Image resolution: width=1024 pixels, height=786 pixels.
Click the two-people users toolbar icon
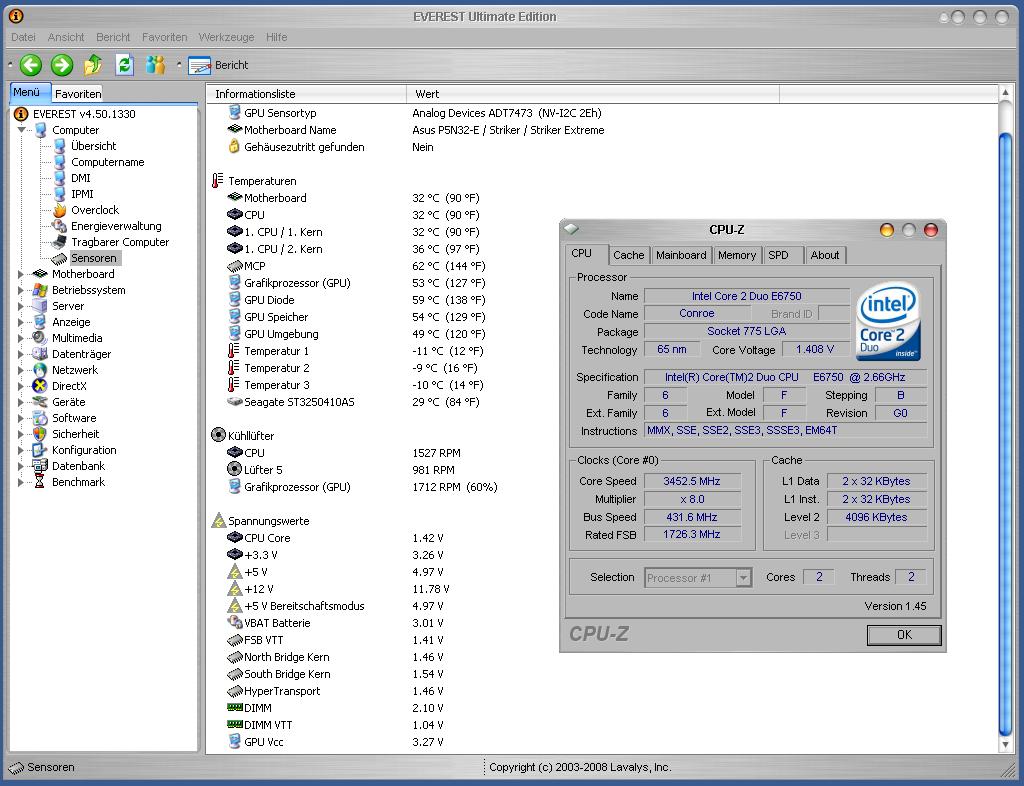click(155, 65)
